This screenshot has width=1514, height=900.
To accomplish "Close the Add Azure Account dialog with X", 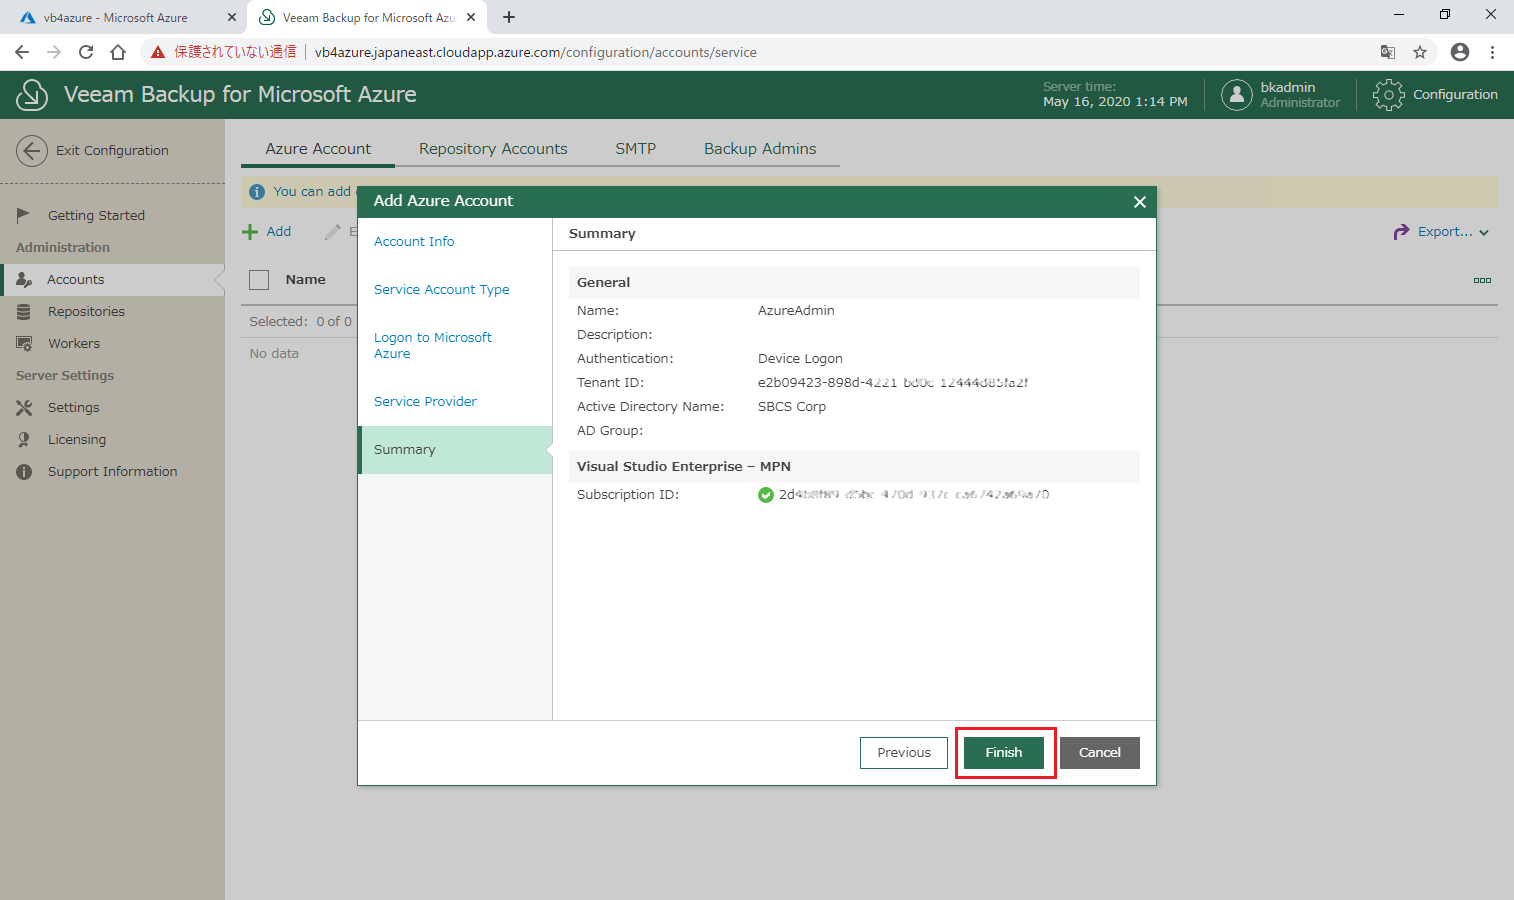I will 1139,202.
